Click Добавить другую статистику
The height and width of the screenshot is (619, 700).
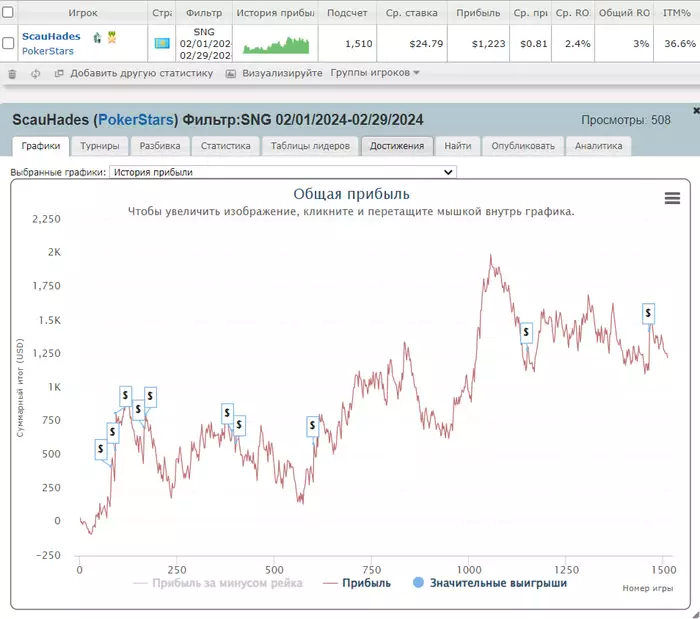[142, 73]
